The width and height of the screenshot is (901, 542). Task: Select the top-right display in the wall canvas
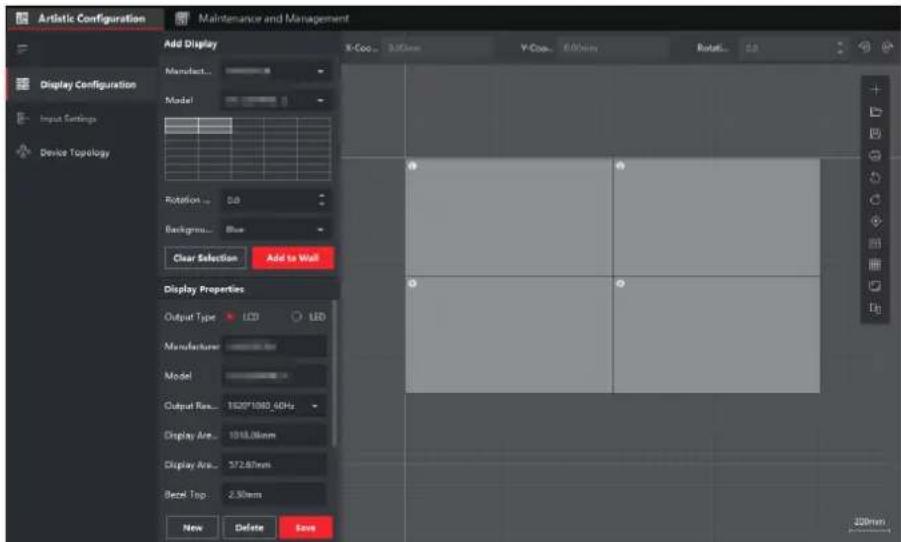coord(717,217)
